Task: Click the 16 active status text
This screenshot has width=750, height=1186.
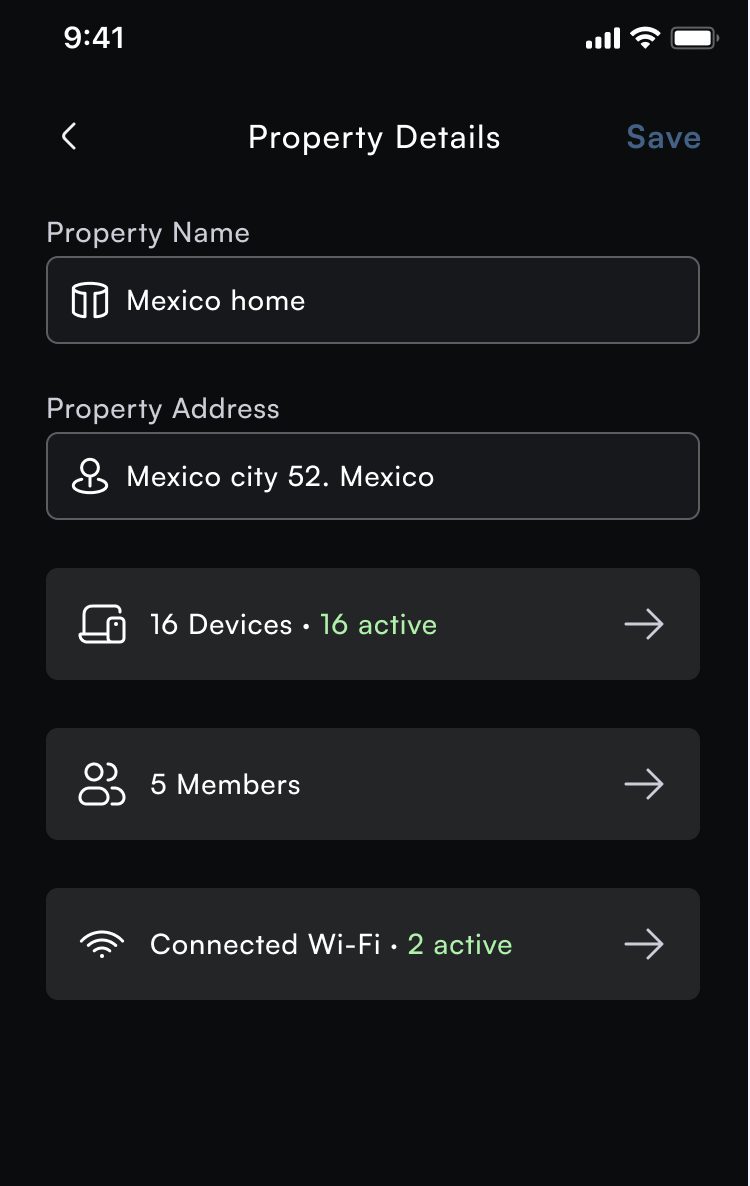Action: point(378,625)
